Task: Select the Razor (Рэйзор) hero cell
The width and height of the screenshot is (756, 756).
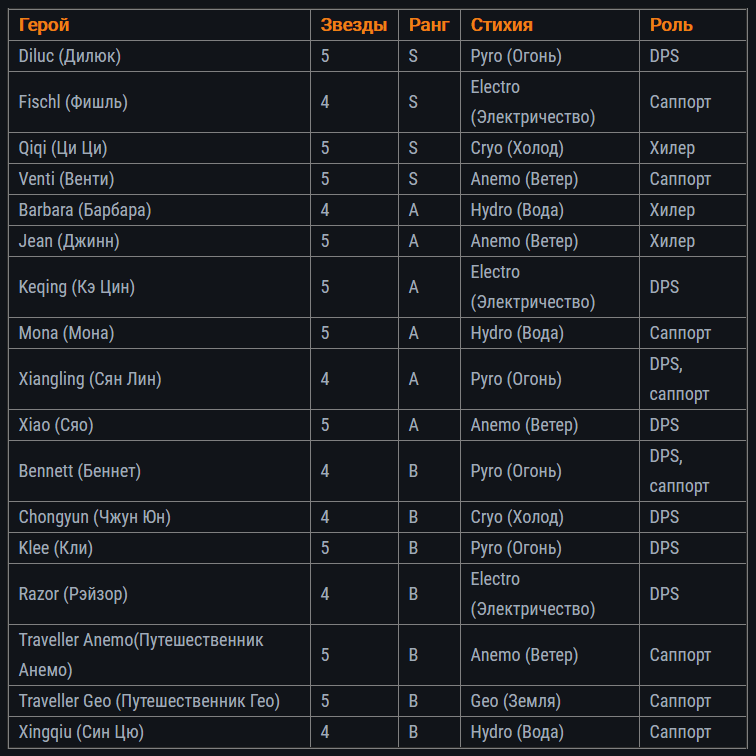Action: click(73, 594)
